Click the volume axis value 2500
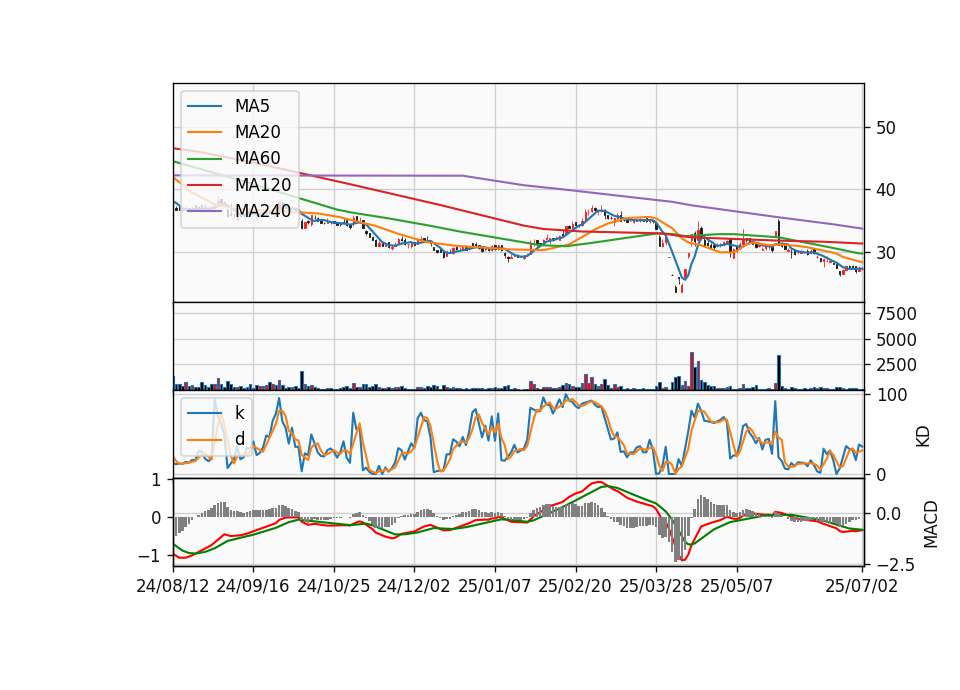This screenshot has width=960, height=690. click(896, 365)
